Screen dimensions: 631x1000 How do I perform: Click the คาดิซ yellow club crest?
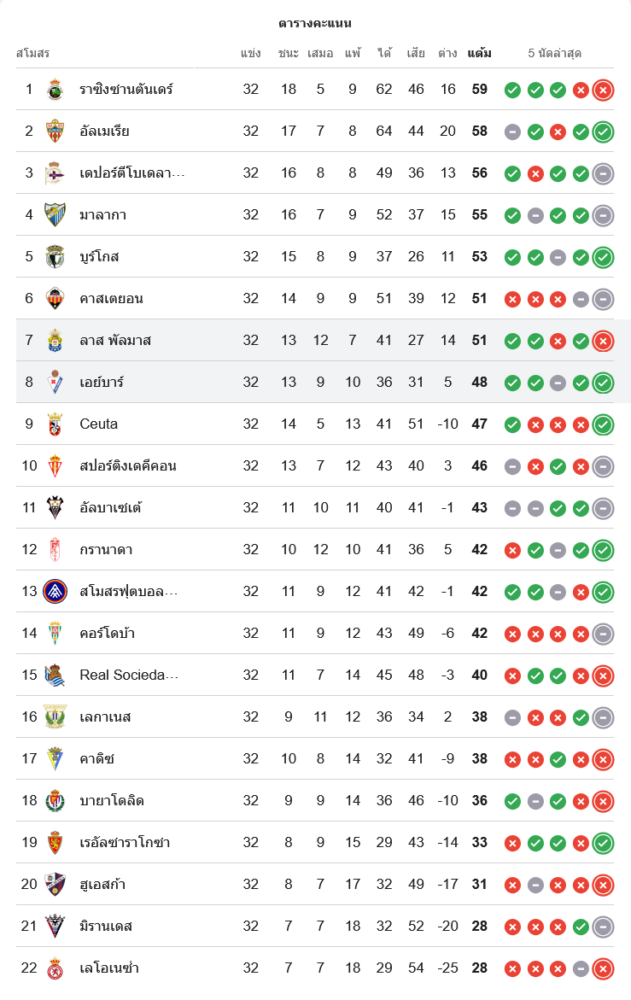[x=55, y=759]
